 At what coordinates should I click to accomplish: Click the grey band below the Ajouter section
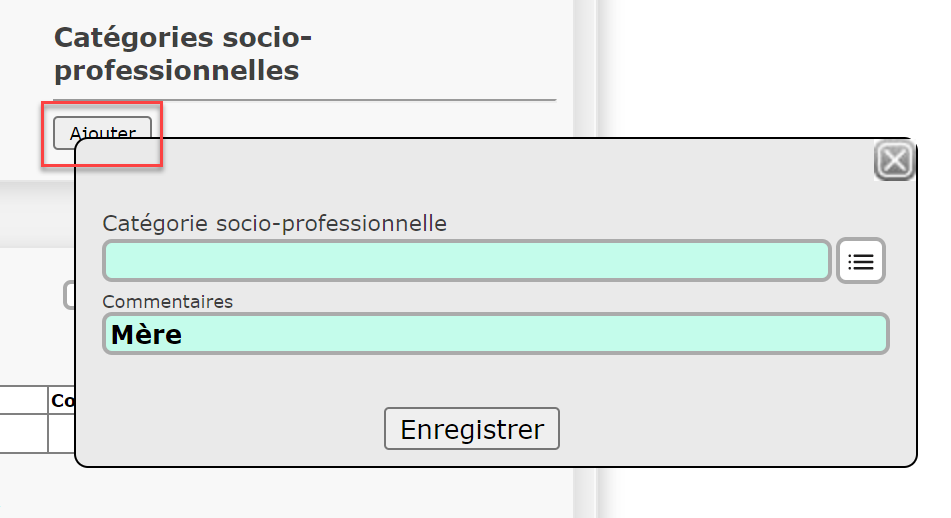(36, 214)
